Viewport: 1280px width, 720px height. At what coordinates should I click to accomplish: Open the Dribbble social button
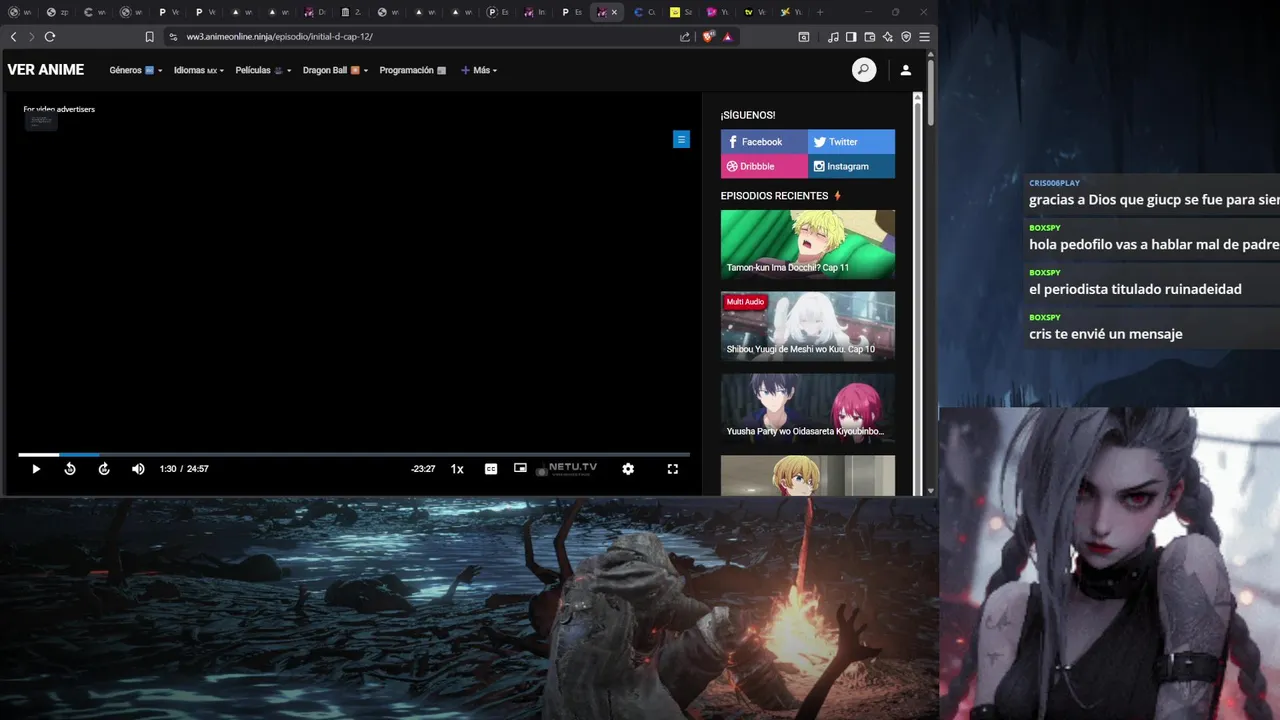pos(764,166)
